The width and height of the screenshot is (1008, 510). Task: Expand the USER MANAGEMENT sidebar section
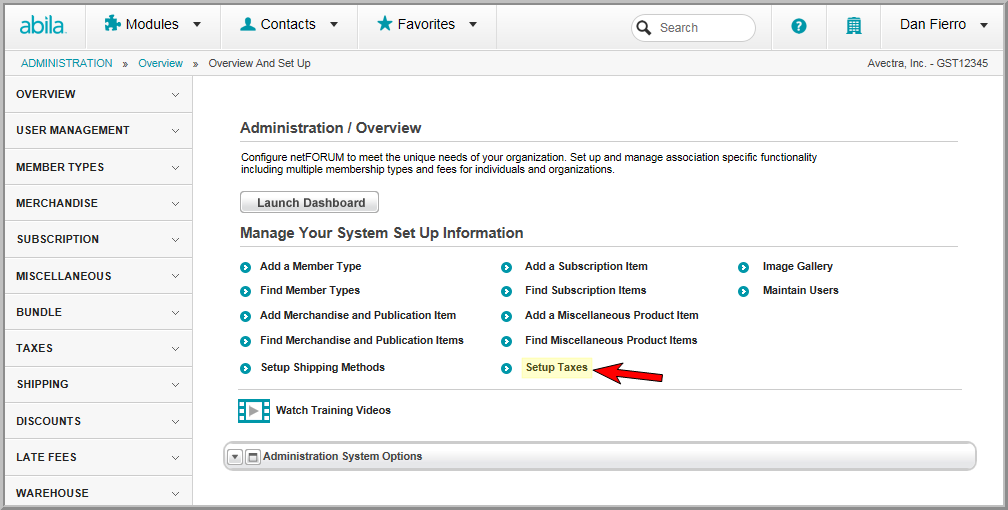(98, 131)
